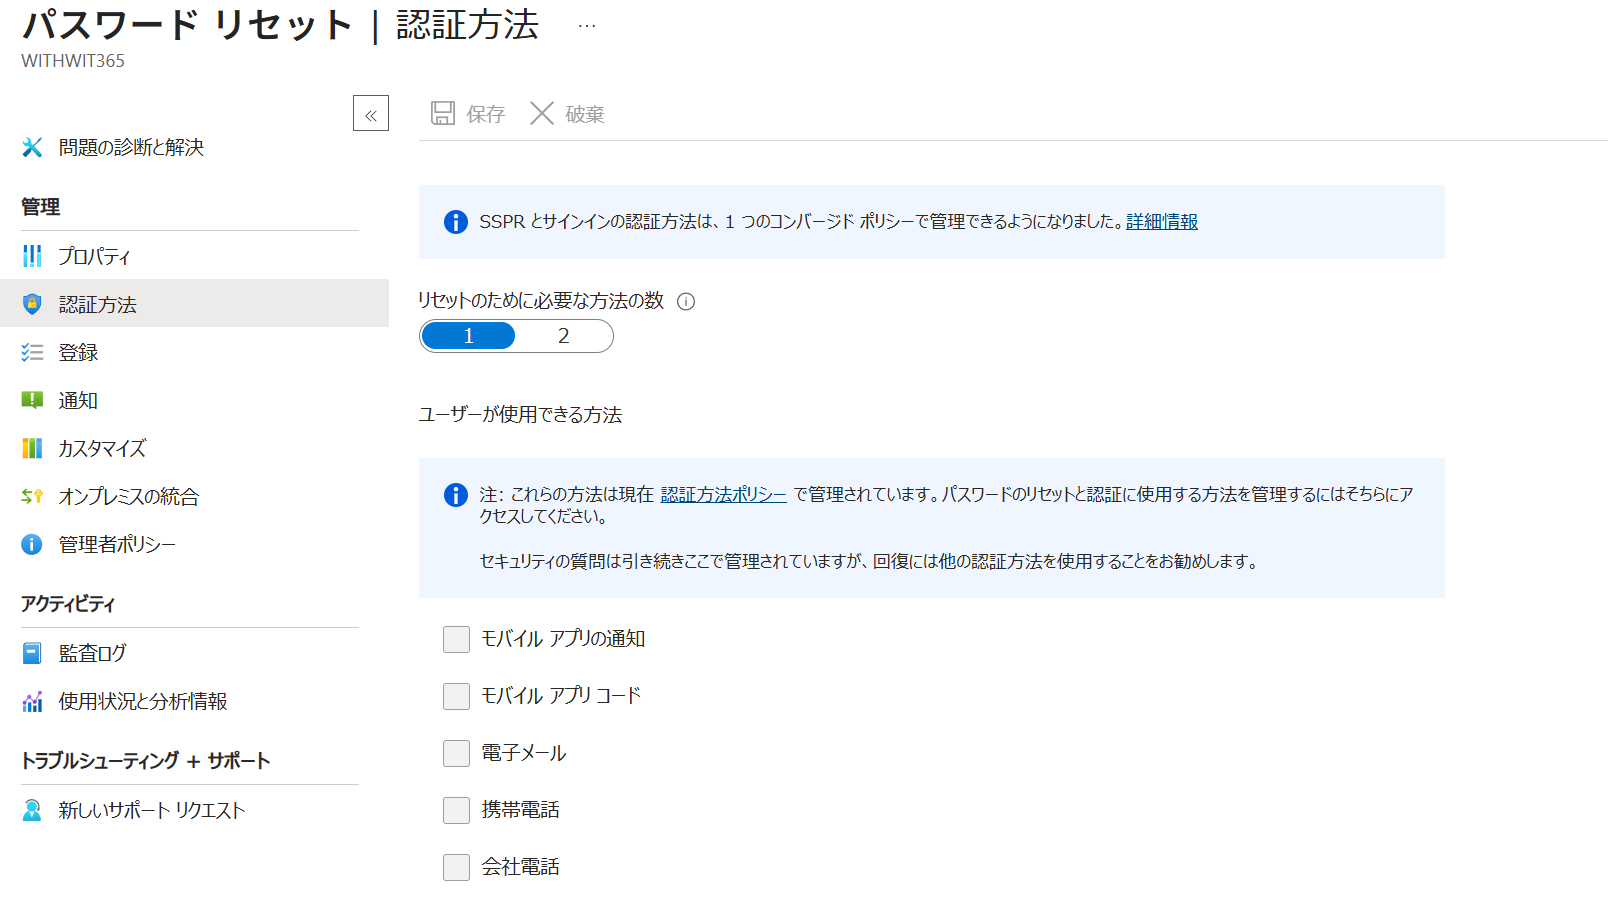Tick the 携帯電話 checkbox
The height and width of the screenshot is (905, 1608).
click(x=456, y=810)
